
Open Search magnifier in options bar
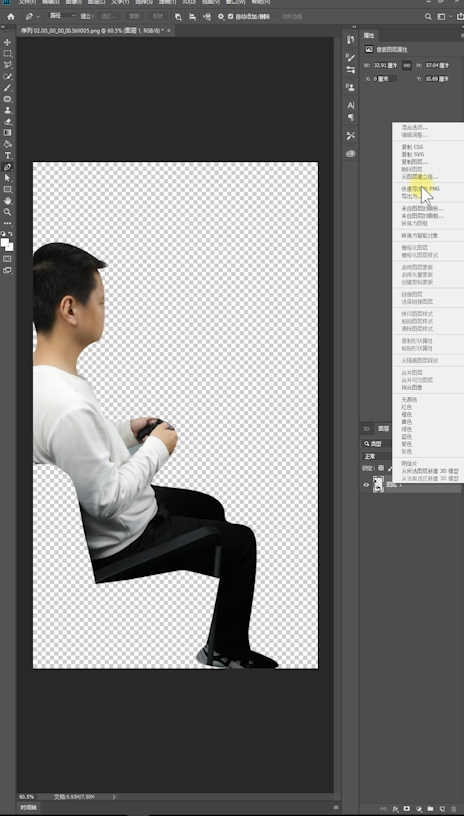pyautogui.click(x=428, y=17)
